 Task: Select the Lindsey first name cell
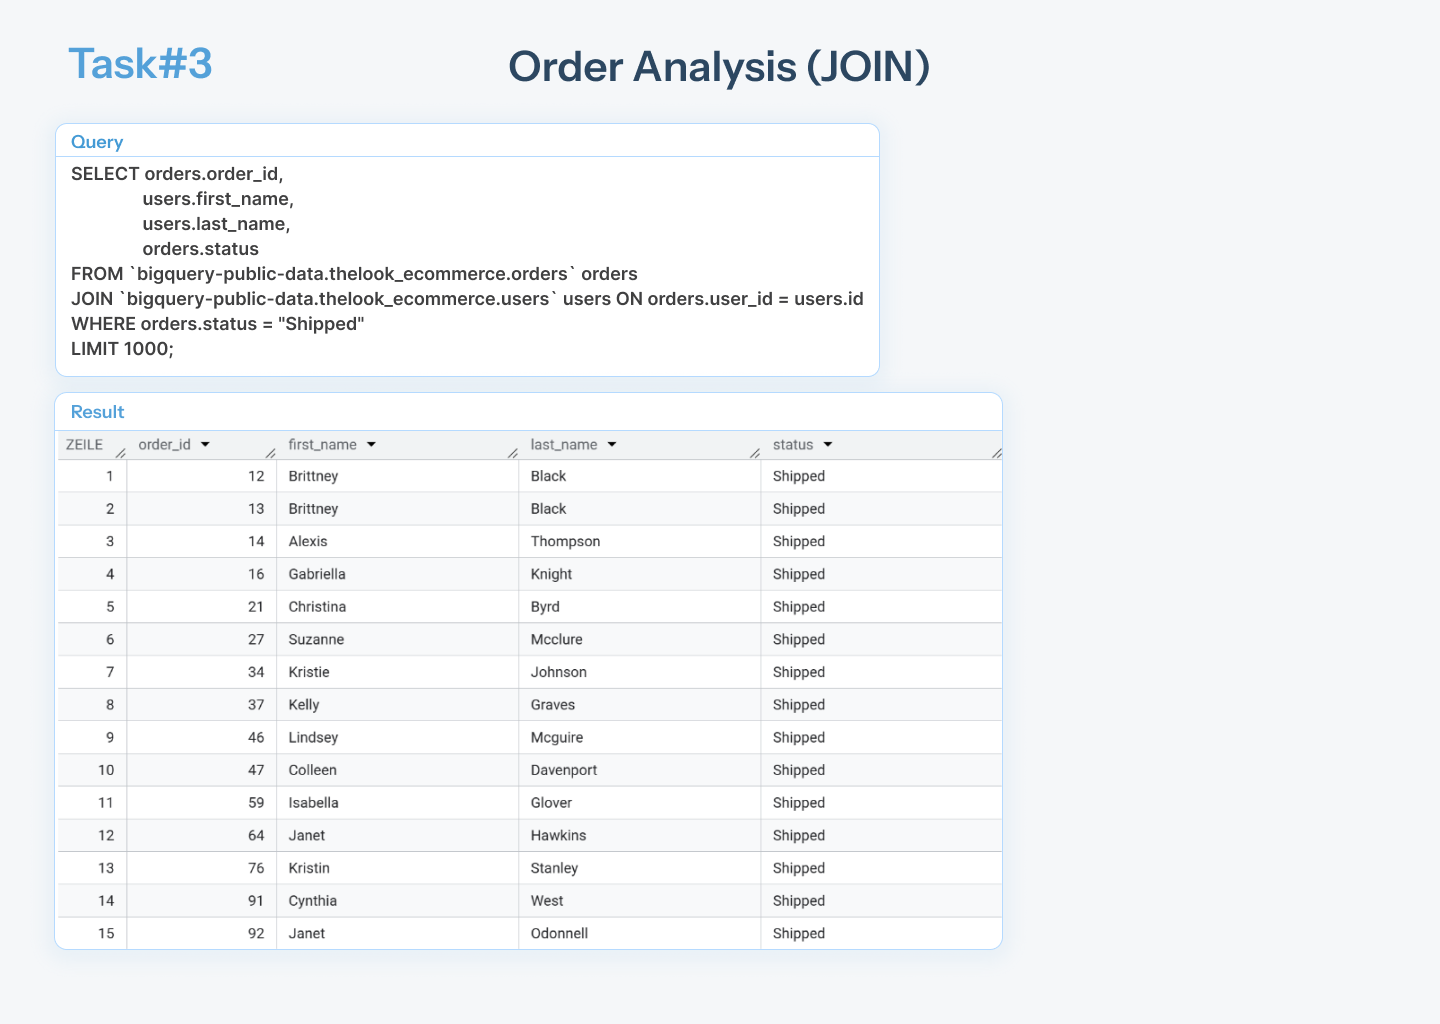(398, 738)
